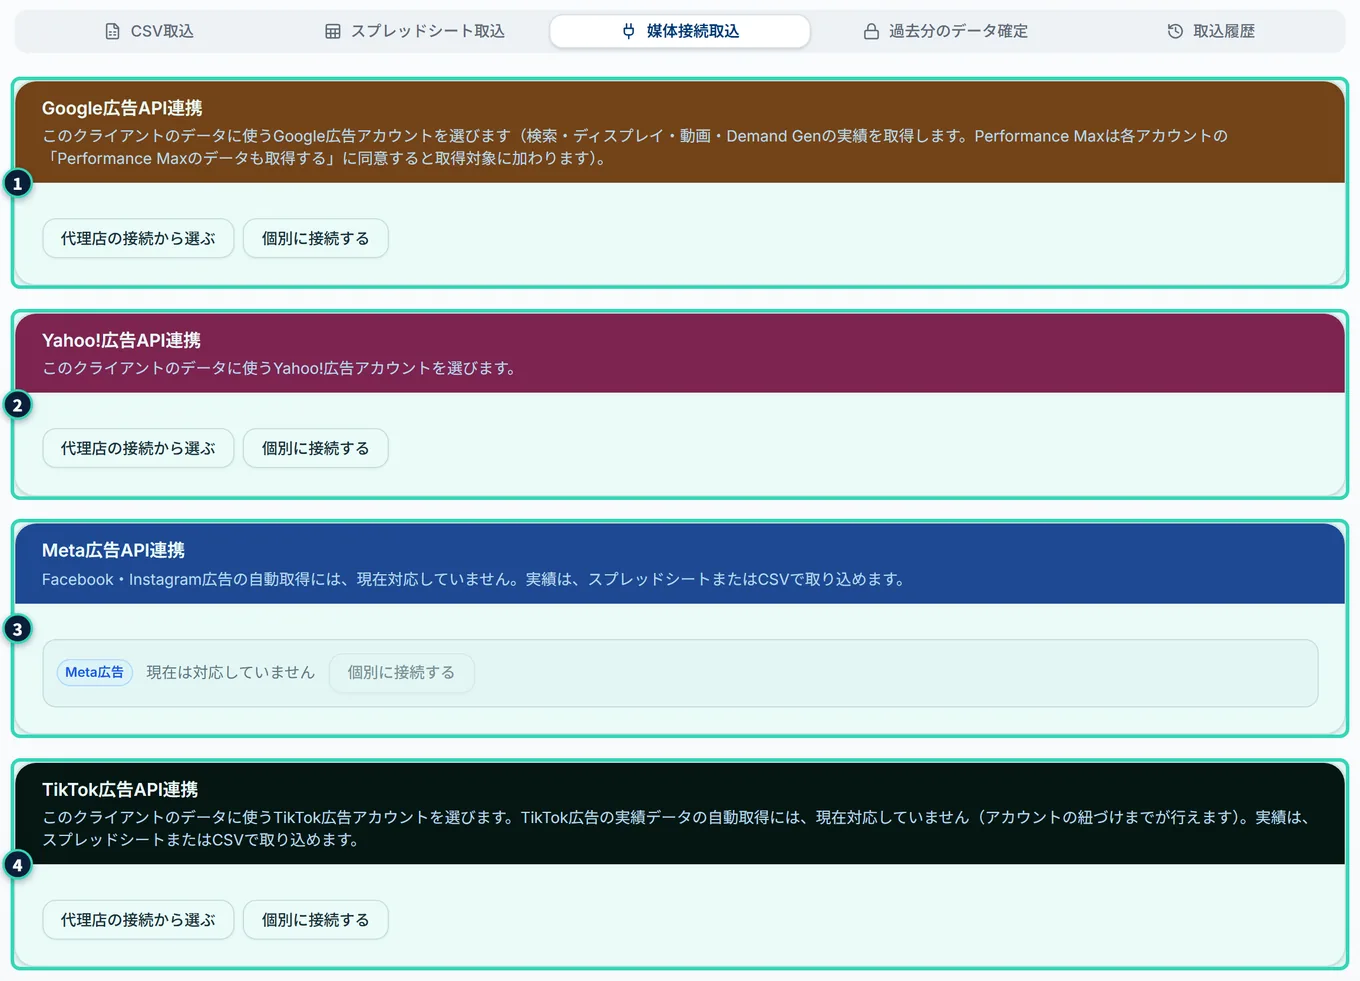The image size is (1360, 981).
Task: Click the history clock icon
Action: (x=1175, y=31)
